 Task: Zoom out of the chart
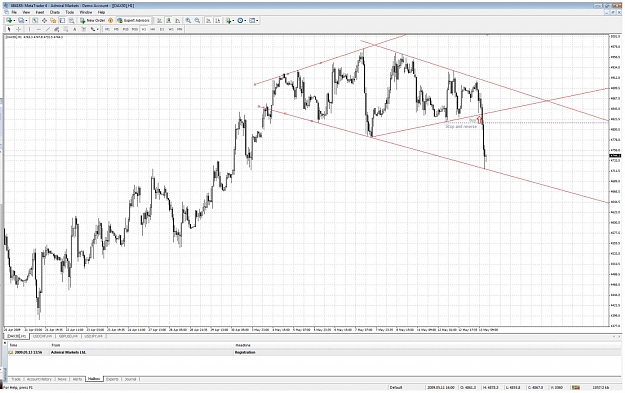197,20
